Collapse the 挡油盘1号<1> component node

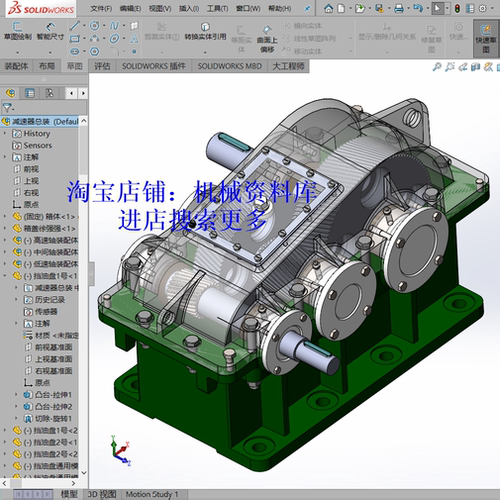(5, 276)
